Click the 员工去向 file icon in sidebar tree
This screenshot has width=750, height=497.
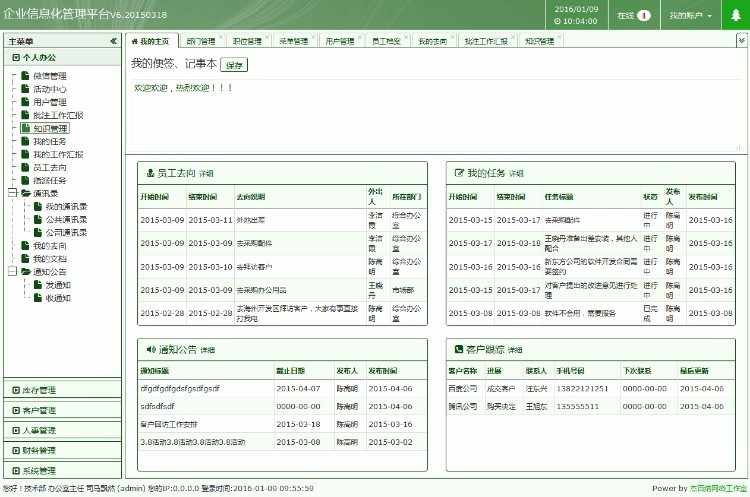[x=25, y=167]
